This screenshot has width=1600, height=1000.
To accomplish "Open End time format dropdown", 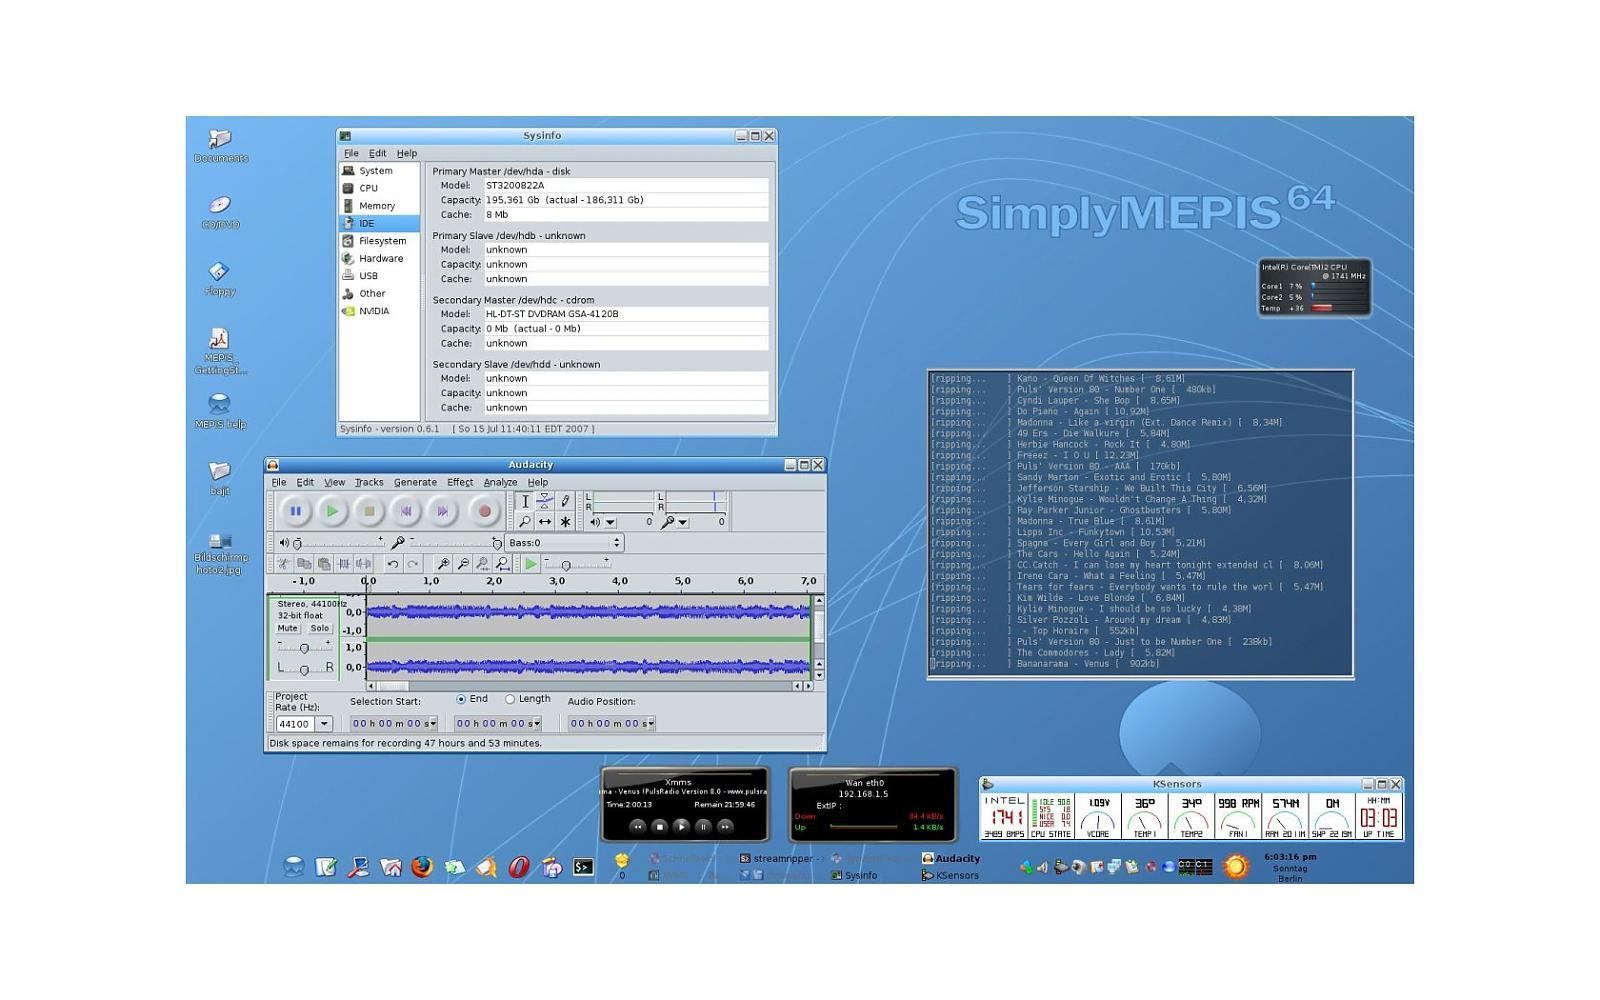I will [537, 723].
